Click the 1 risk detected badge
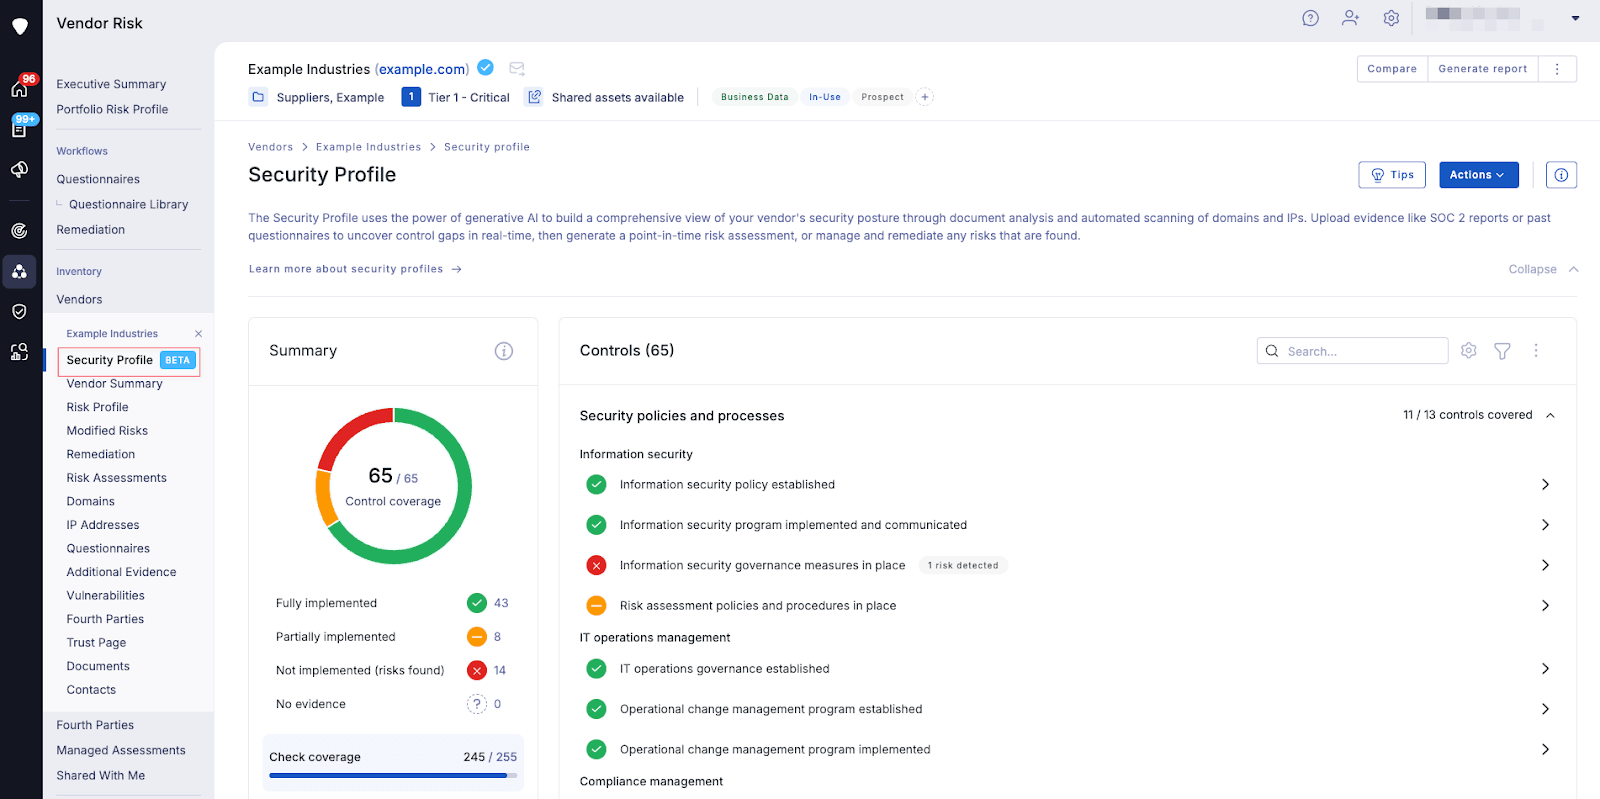Viewport: 1600px width, 799px height. click(962, 566)
